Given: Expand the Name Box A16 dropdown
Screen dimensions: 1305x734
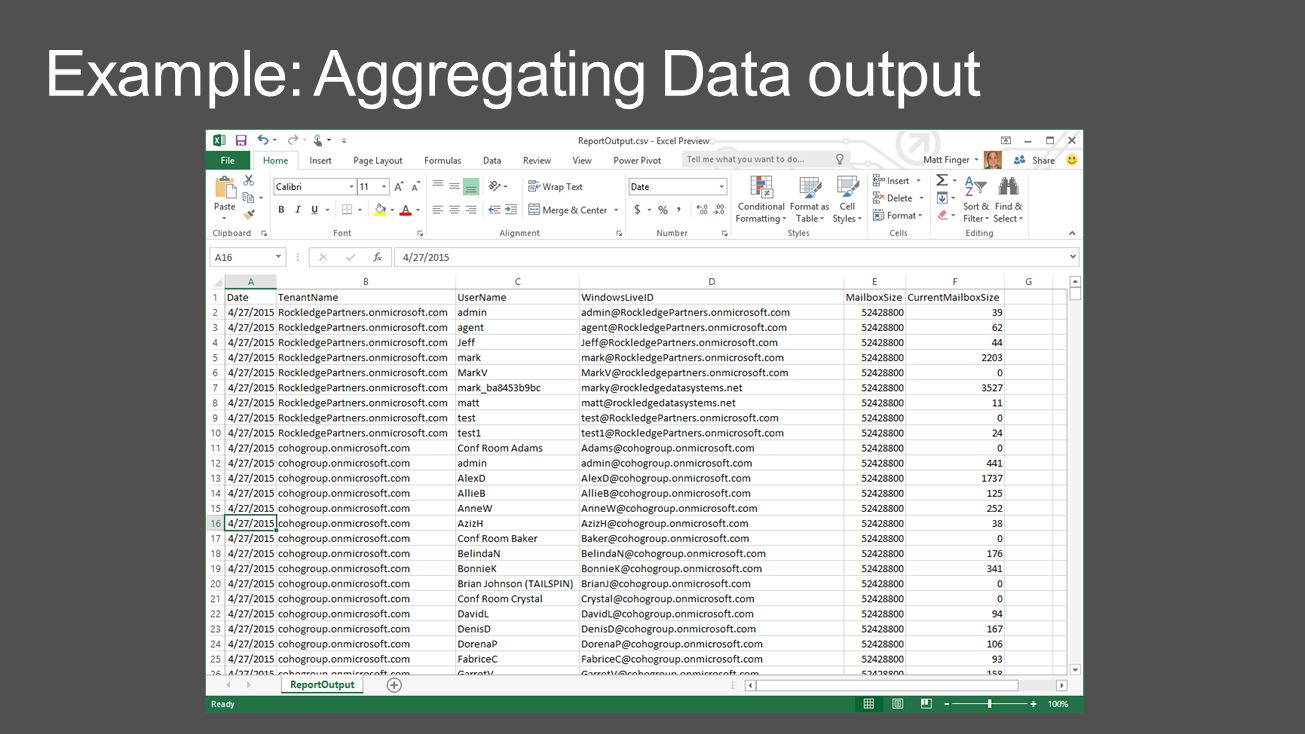Looking at the screenshot, I should [x=278, y=257].
